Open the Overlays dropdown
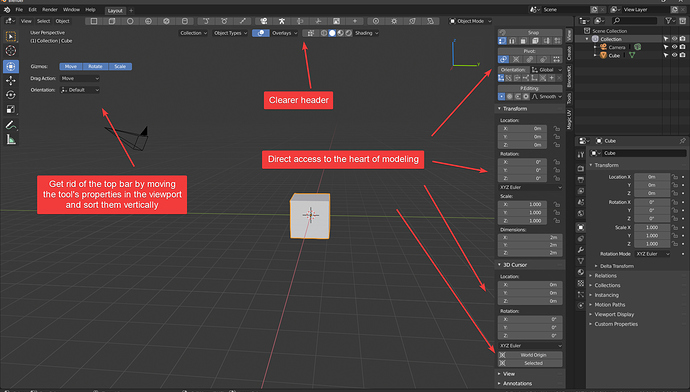Viewport: 690px width, 392px height. 284,33
